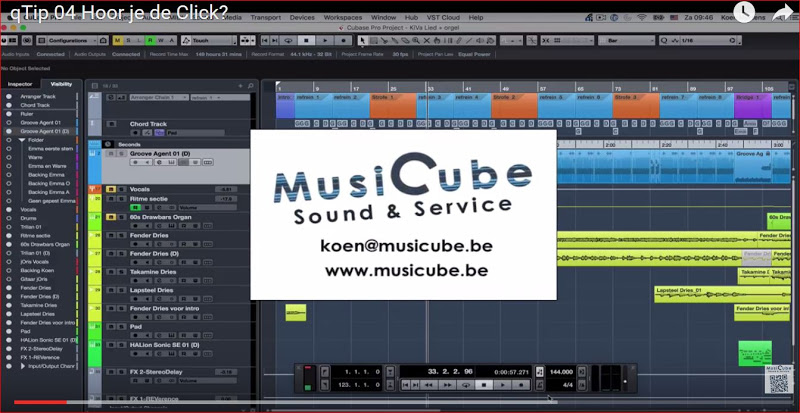Click the Strofe 1 arranger event
The height and width of the screenshot is (413, 800).
tap(393, 106)
